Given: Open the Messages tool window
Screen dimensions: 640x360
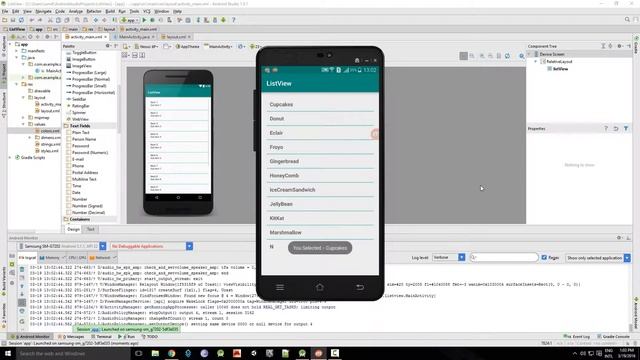Looking at the screenshot, I should [71, 337].
